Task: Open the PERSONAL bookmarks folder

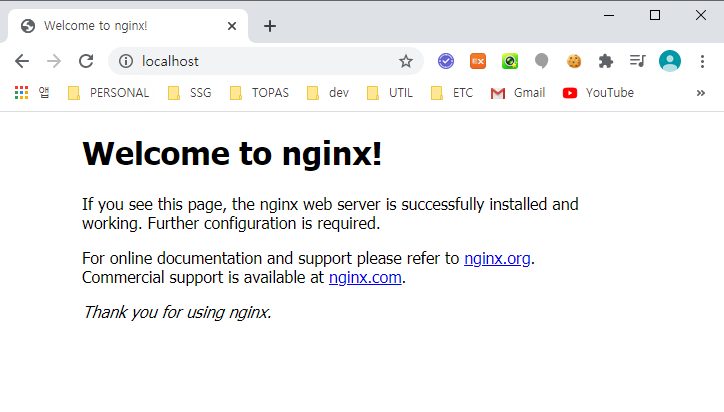Action: (x=109, y=93)
